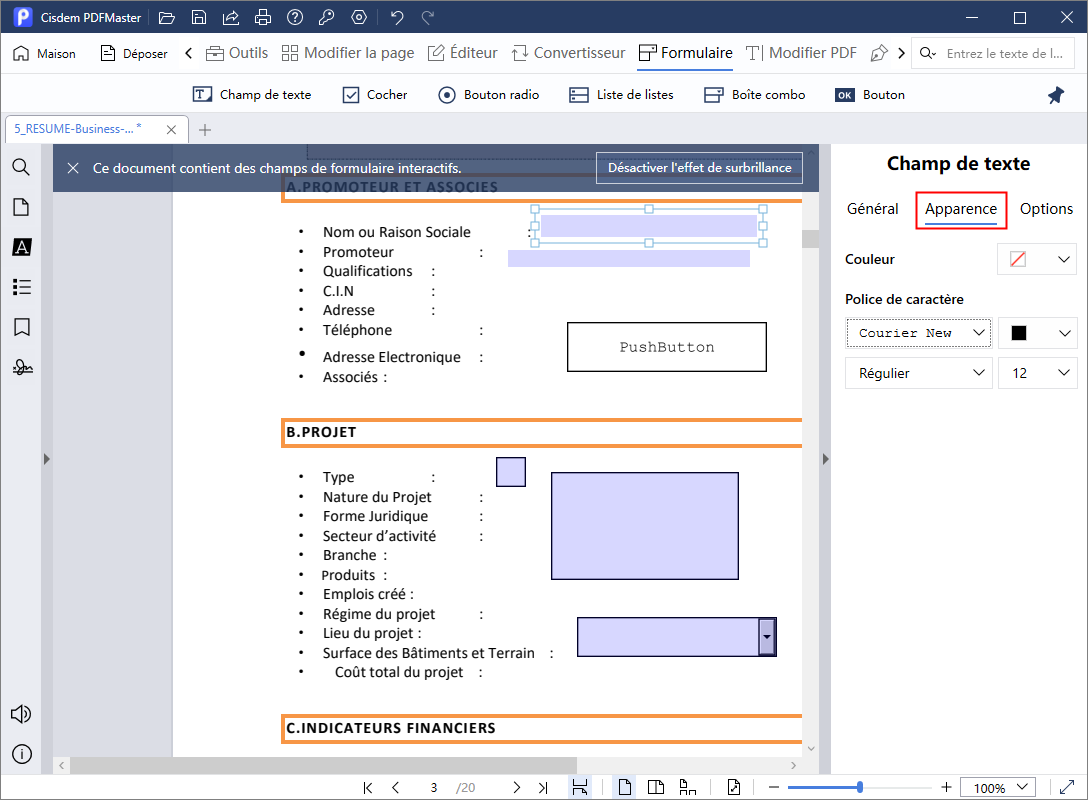Collapse the left sidebar with the arrow handle
Viewport: 1088px width, 800px height.
tap(46, 459)
